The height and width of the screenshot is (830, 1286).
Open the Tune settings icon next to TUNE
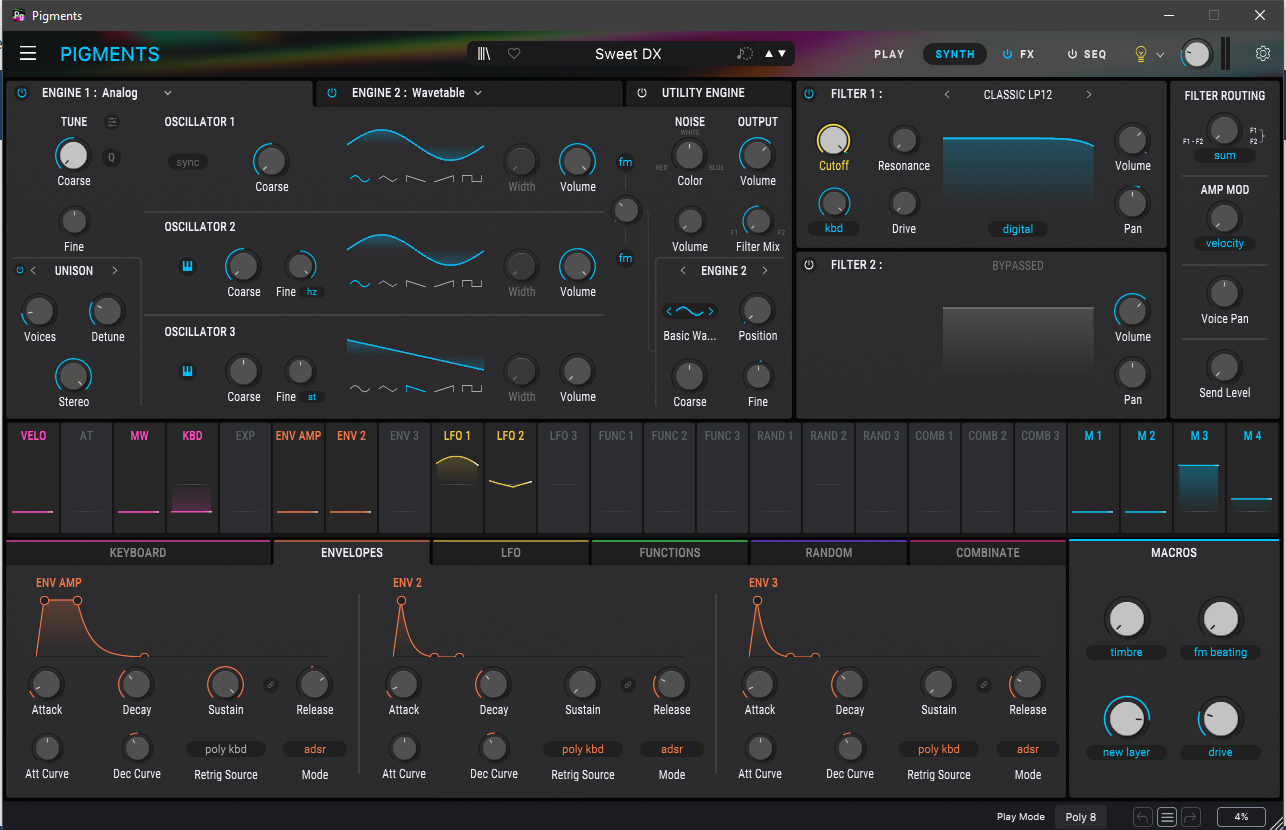pos(112,122)
